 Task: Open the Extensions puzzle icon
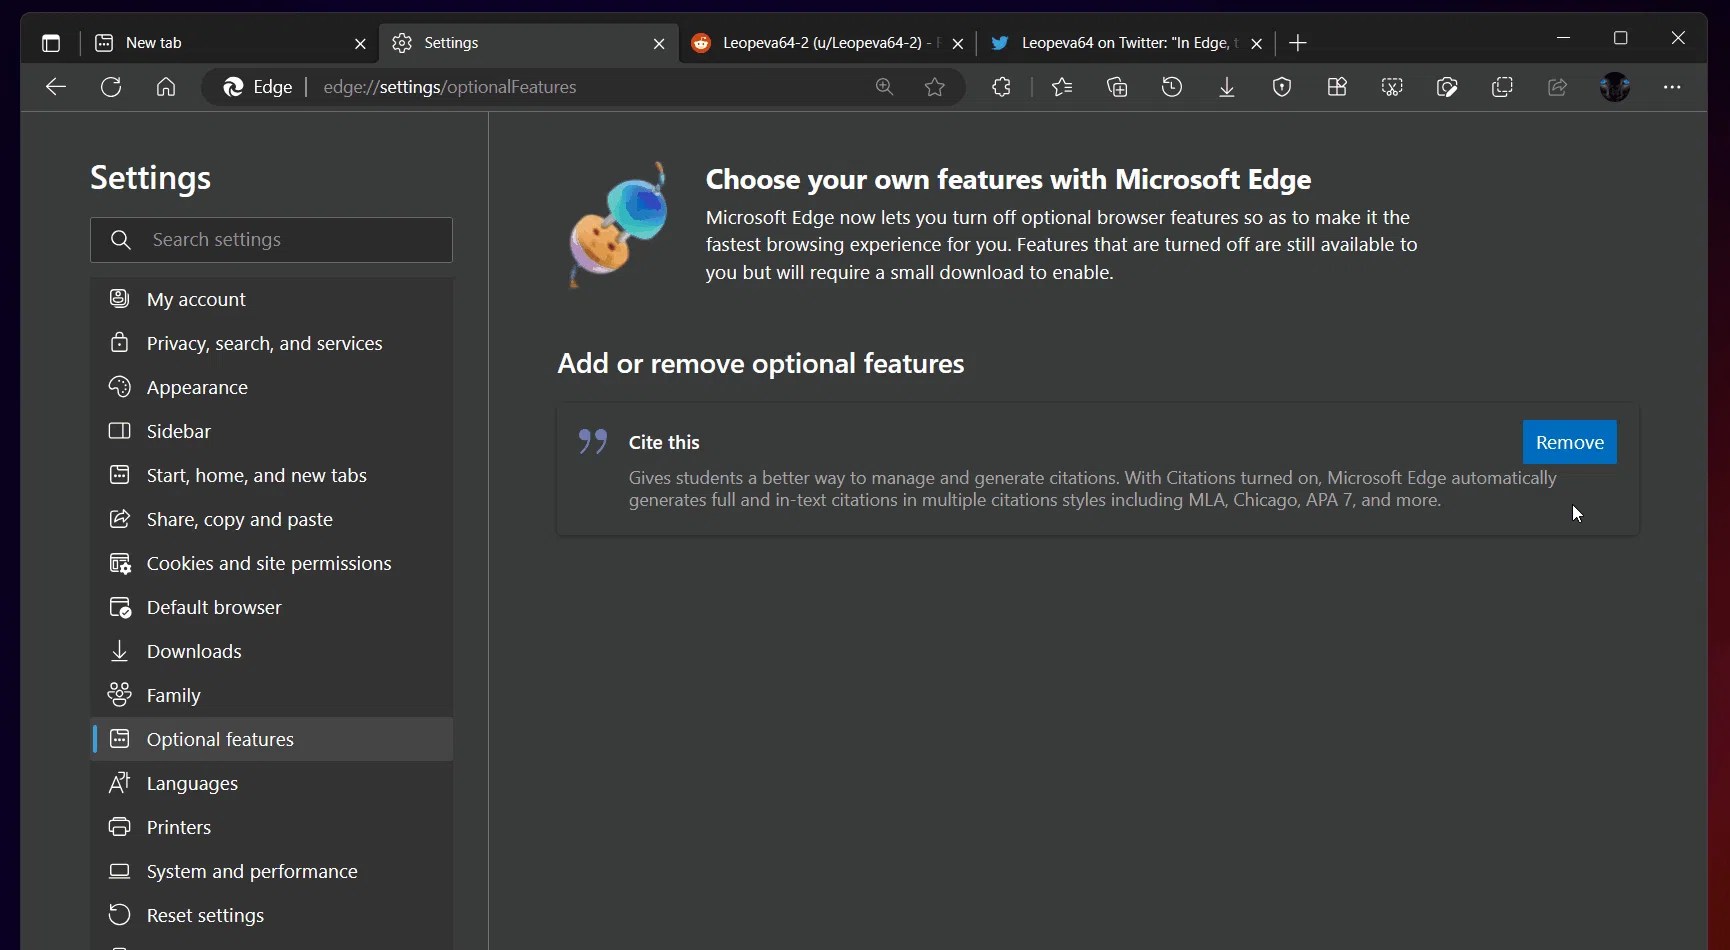click(1001, 87)
